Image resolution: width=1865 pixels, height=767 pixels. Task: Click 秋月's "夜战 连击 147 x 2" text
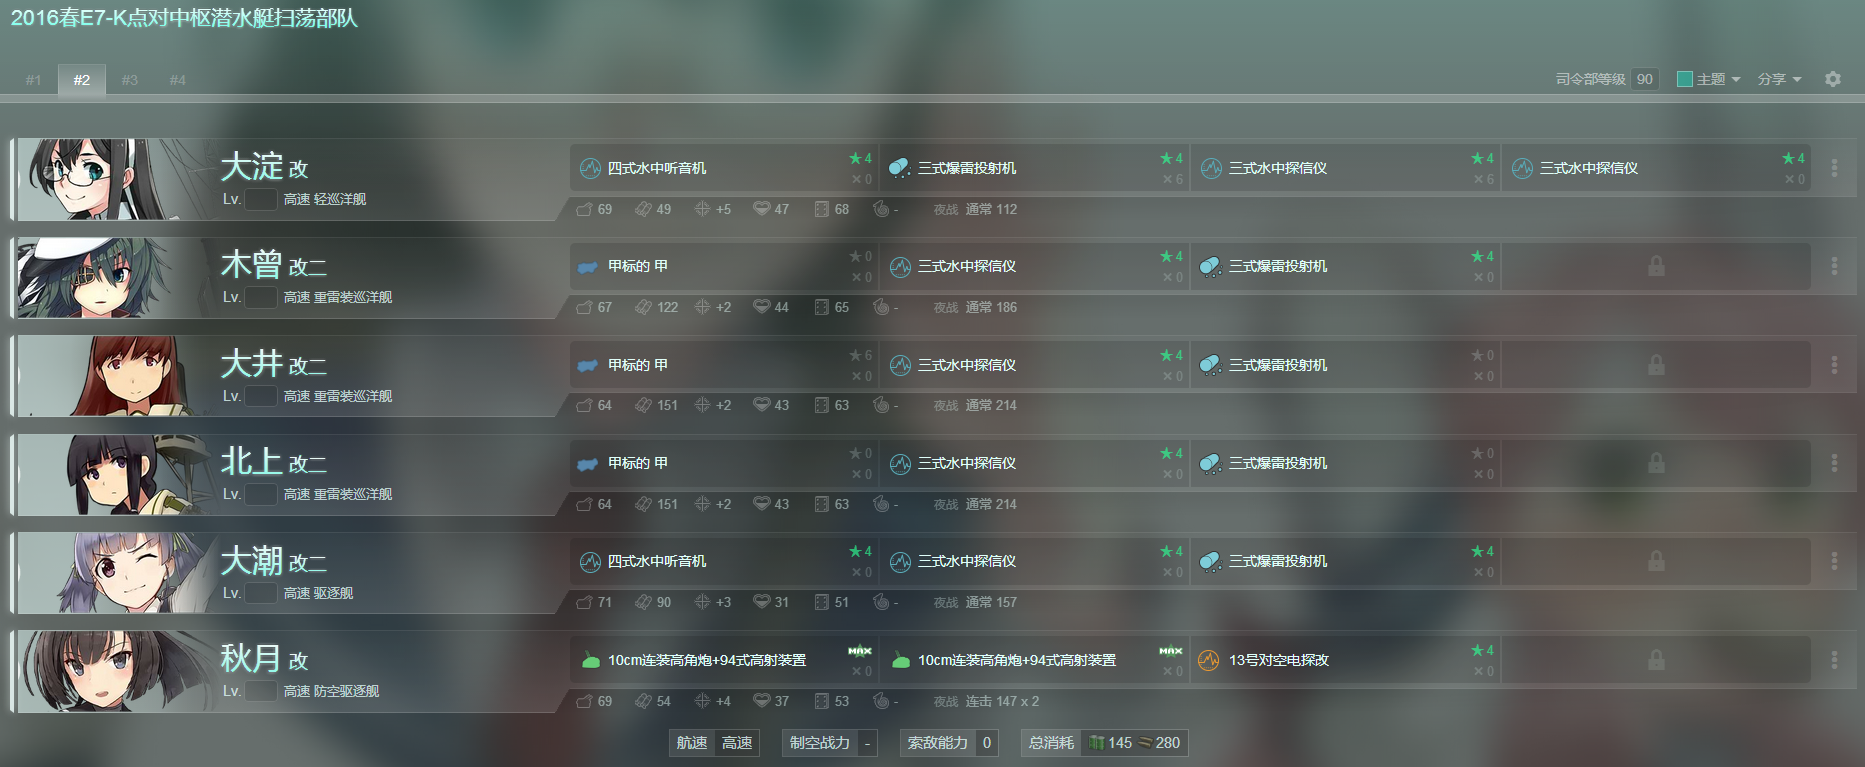tap(986, 701)
